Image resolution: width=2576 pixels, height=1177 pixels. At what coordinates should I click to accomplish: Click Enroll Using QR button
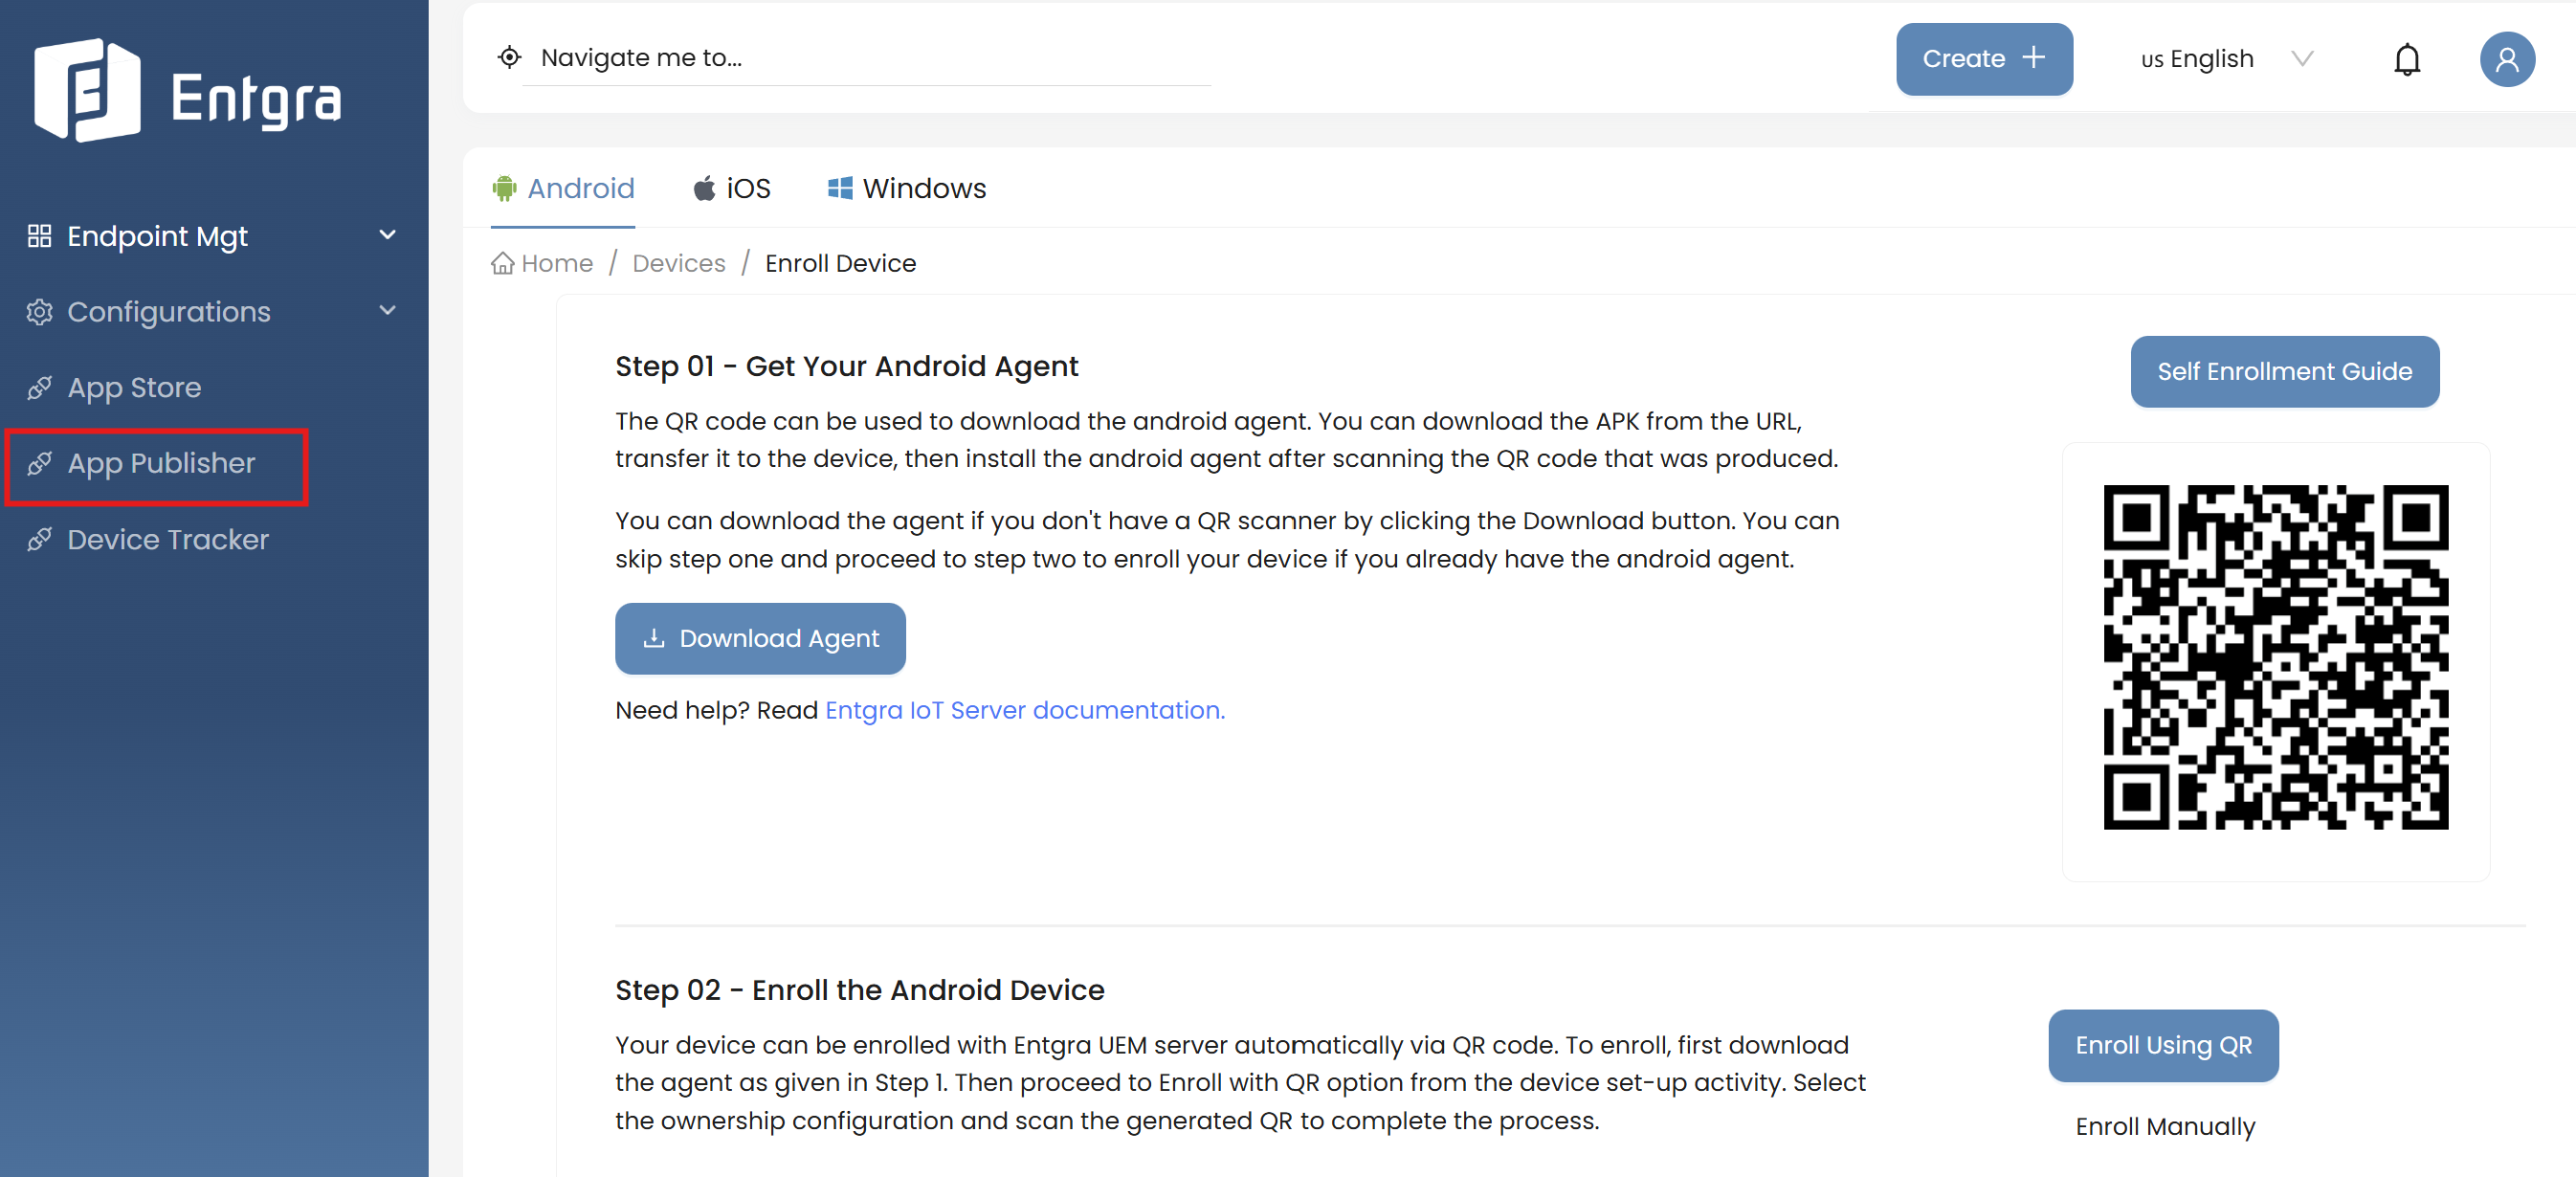point(2163,1045)
